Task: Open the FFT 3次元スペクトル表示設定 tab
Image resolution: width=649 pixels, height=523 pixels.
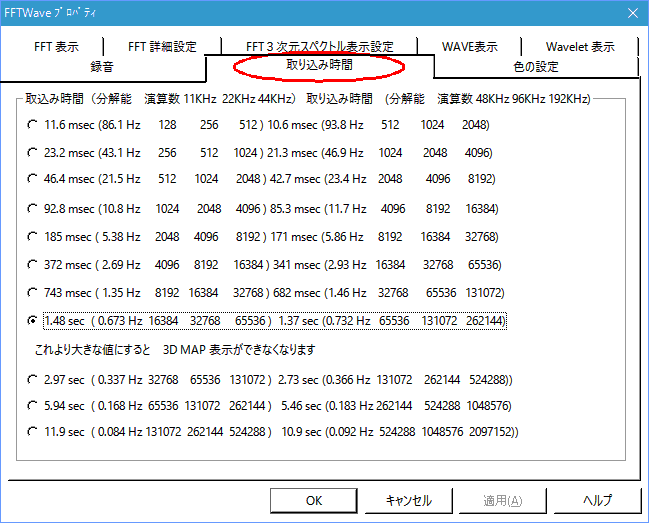Action: (319, 47)
